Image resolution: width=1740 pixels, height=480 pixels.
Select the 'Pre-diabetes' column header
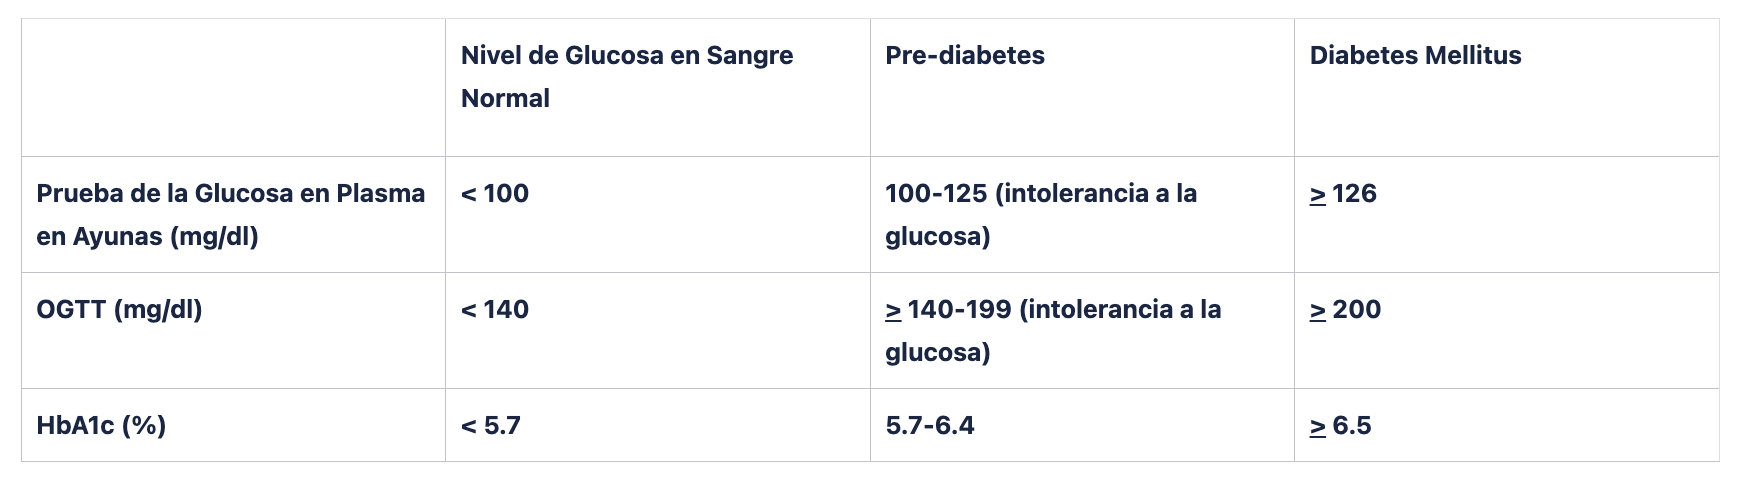click(x=964, y=55)
